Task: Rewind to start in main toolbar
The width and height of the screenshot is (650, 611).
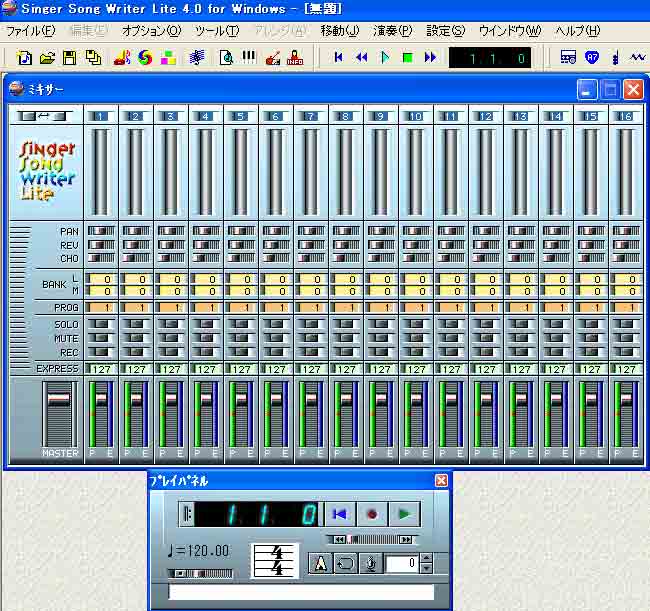Action: click(x=338, y=57)
